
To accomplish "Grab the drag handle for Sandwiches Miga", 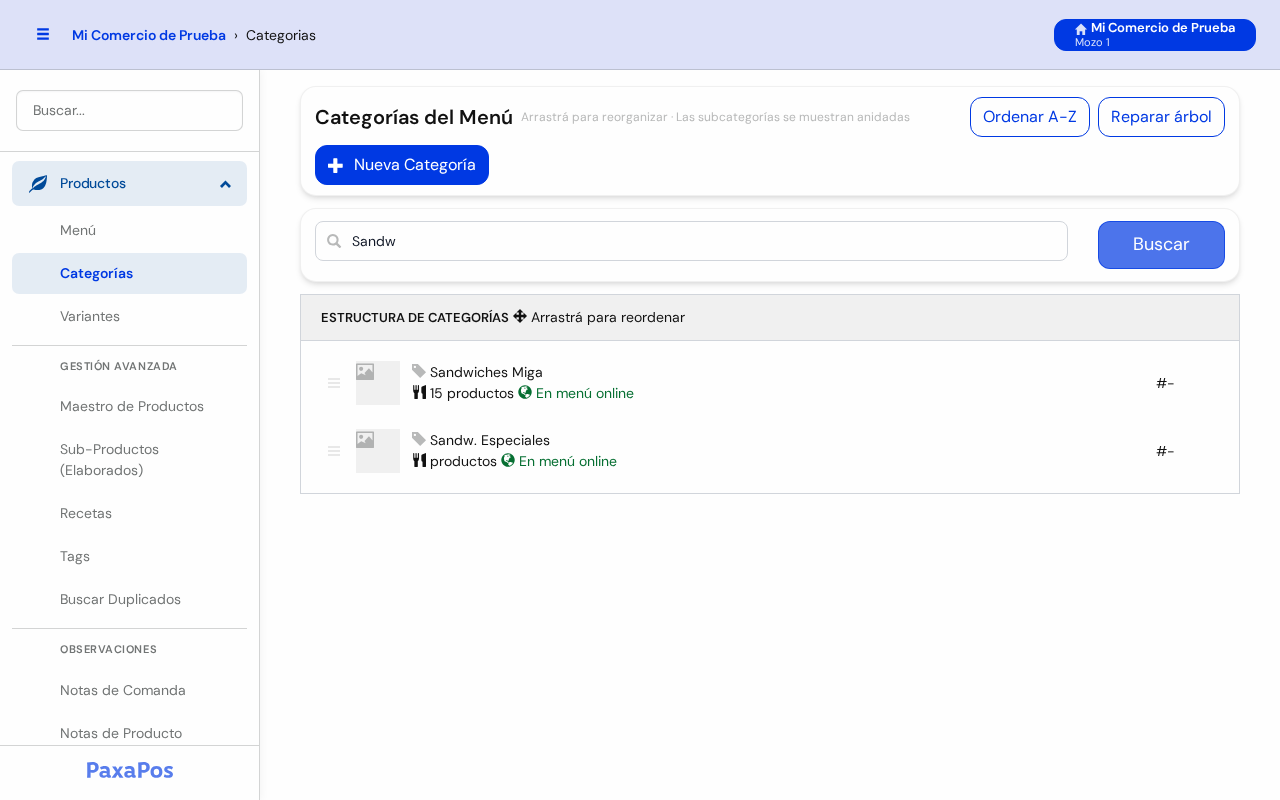I will coord(334,383).
